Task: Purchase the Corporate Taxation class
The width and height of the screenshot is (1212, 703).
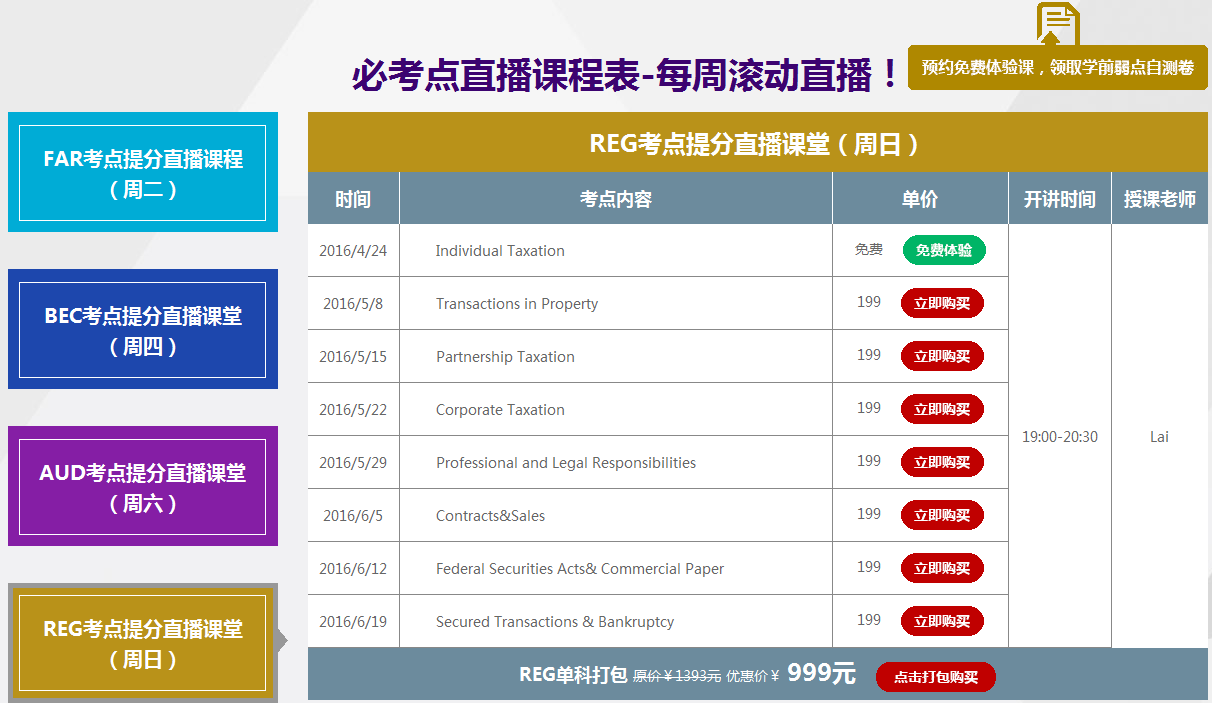Action: click(x=942, y=409)
